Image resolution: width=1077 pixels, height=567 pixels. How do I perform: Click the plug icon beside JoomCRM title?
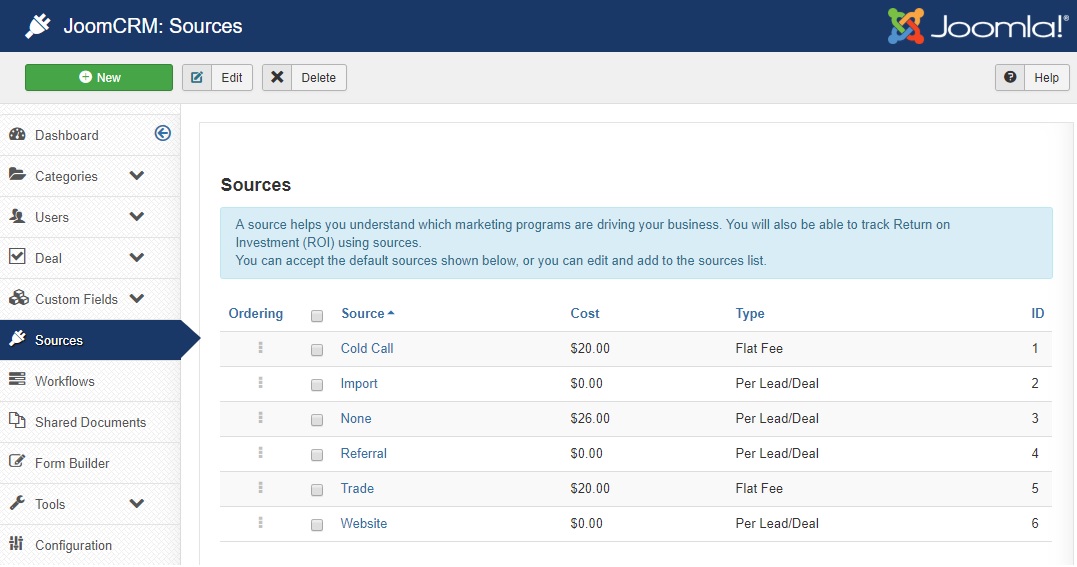(38, 26)
